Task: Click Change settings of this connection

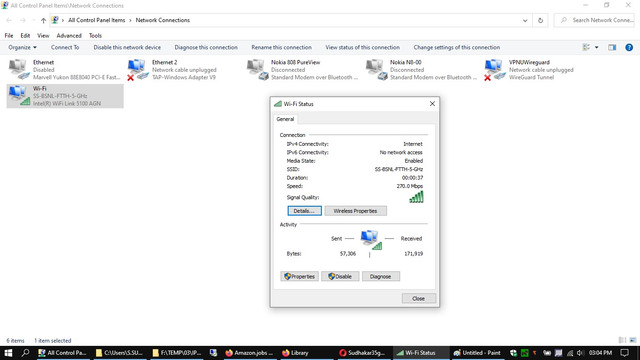Action: [x=457, y=47]
